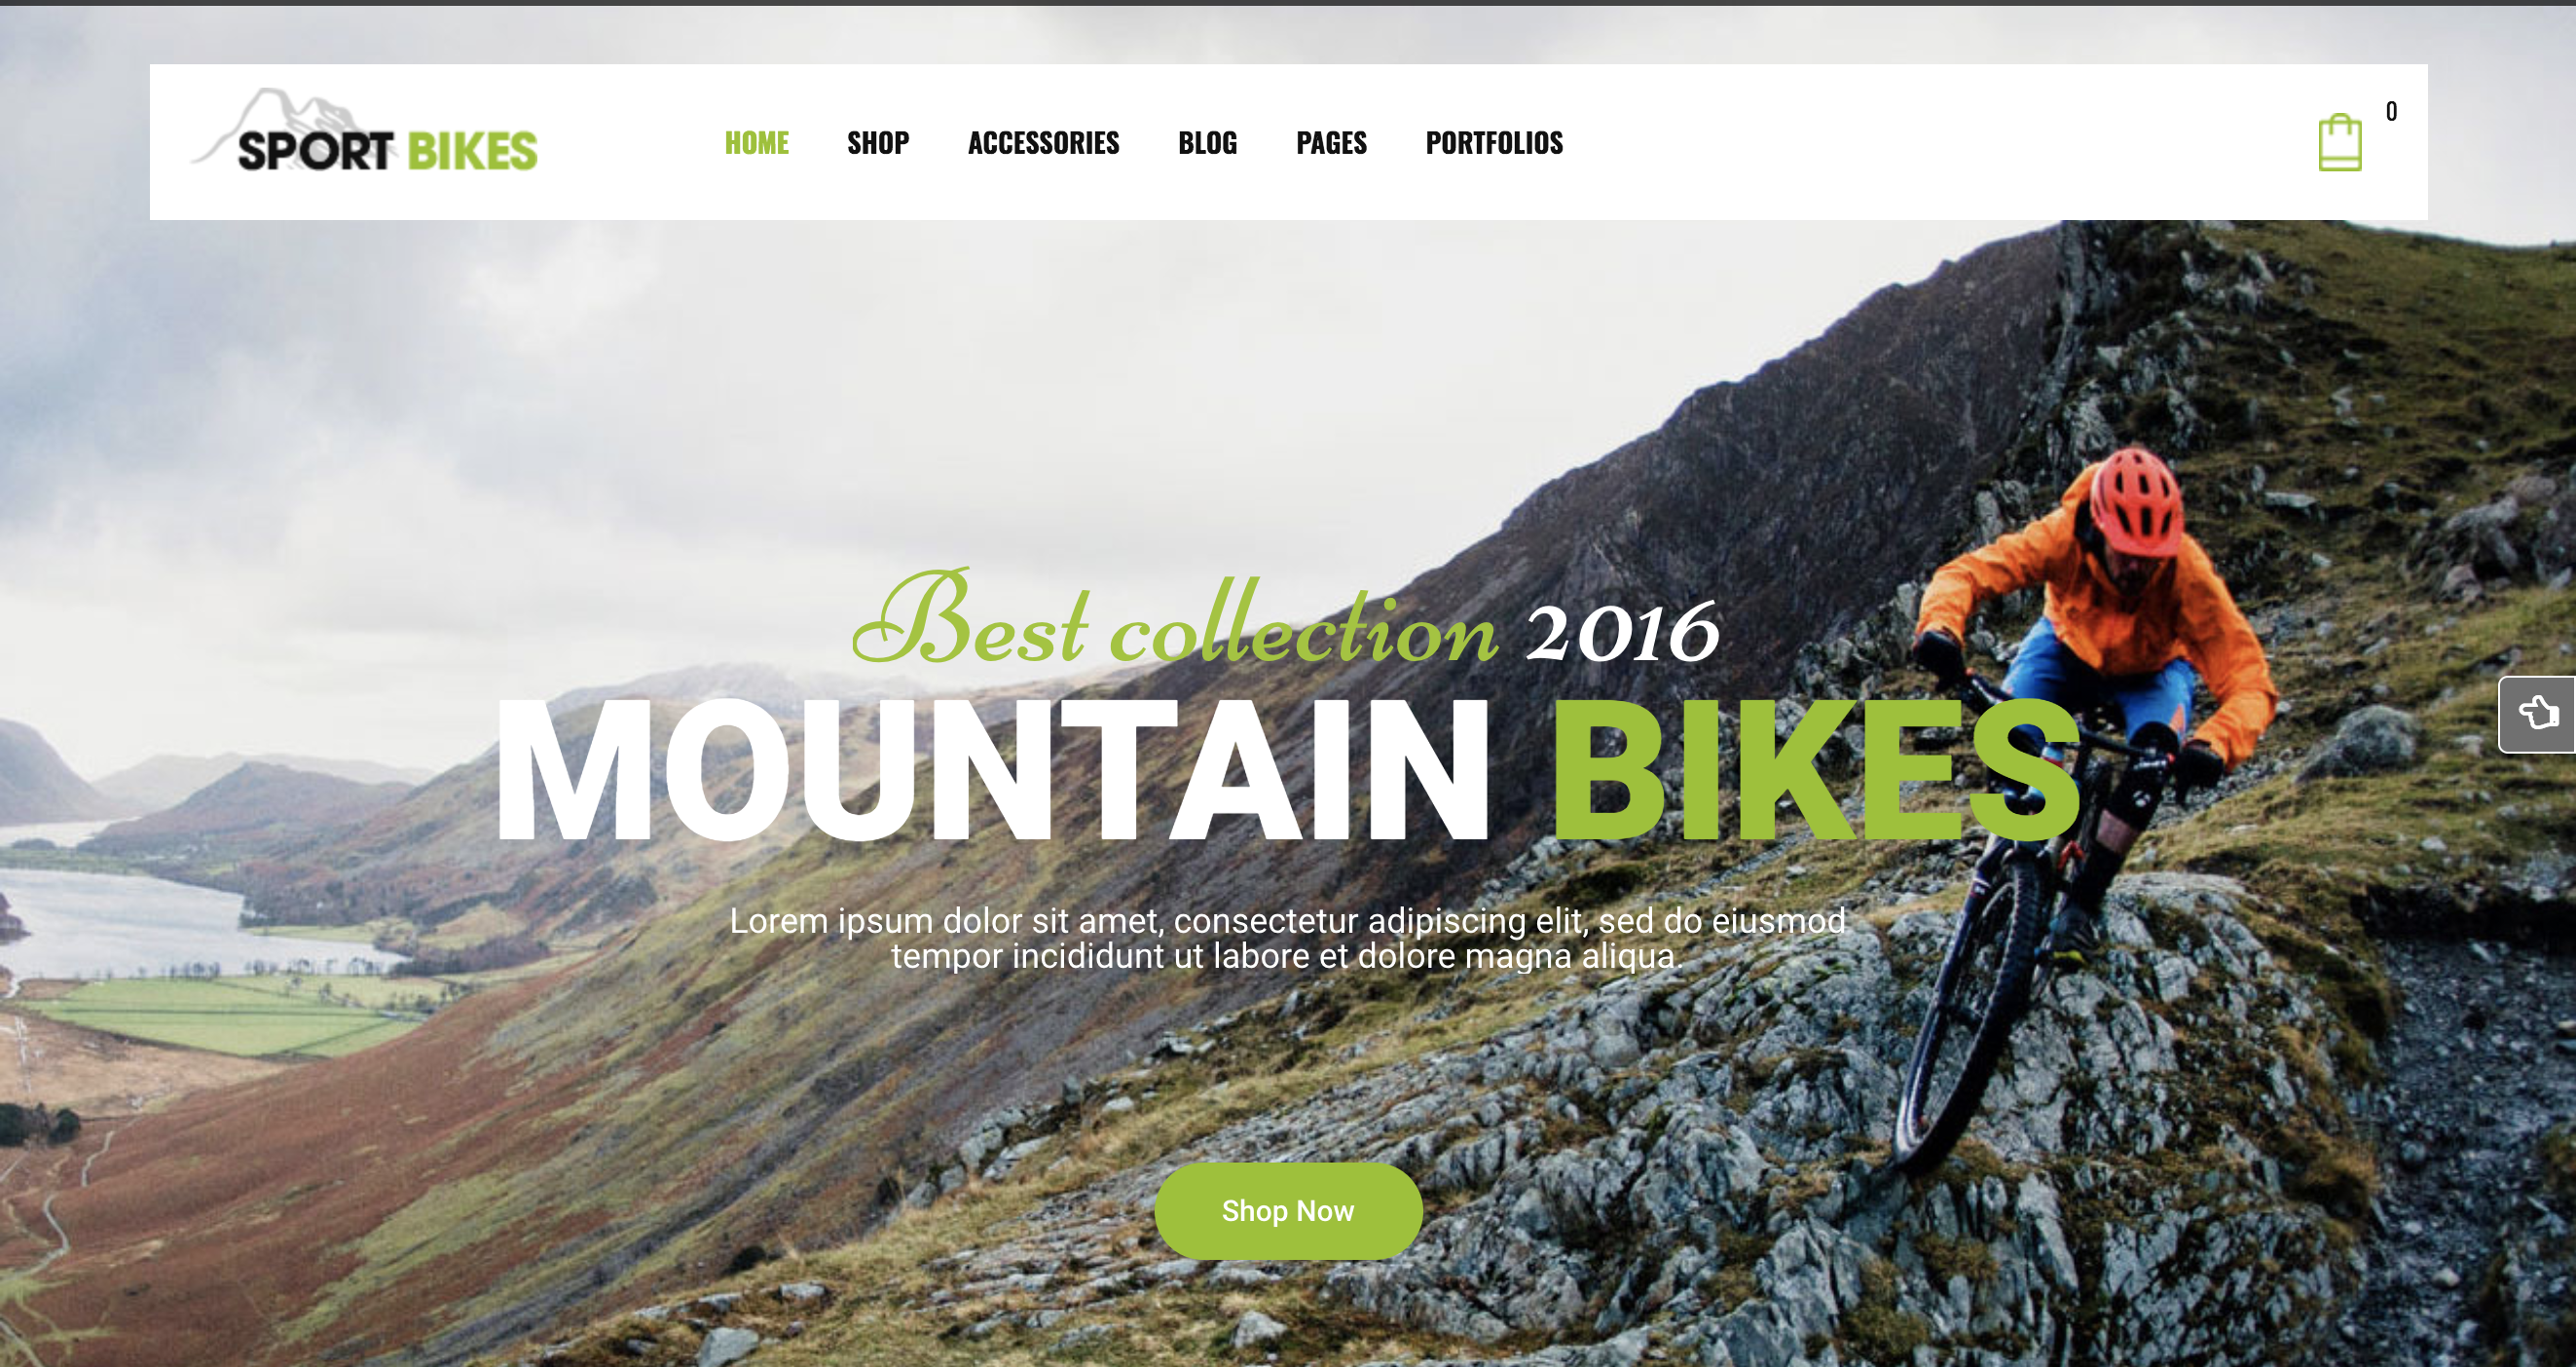2576x1367 pixels.
Task: Click the Shop Now button
Action: pos(1288,1210)
